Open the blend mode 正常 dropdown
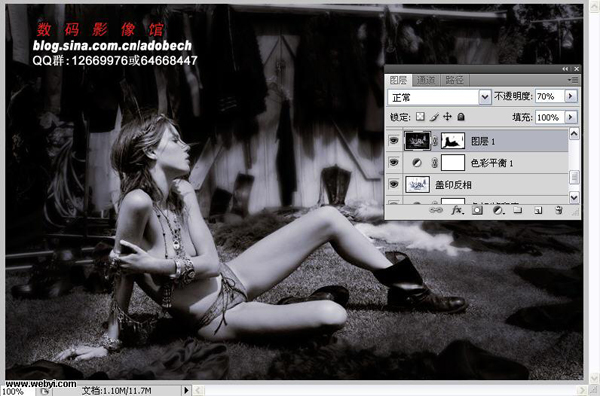 pos(484,97)
